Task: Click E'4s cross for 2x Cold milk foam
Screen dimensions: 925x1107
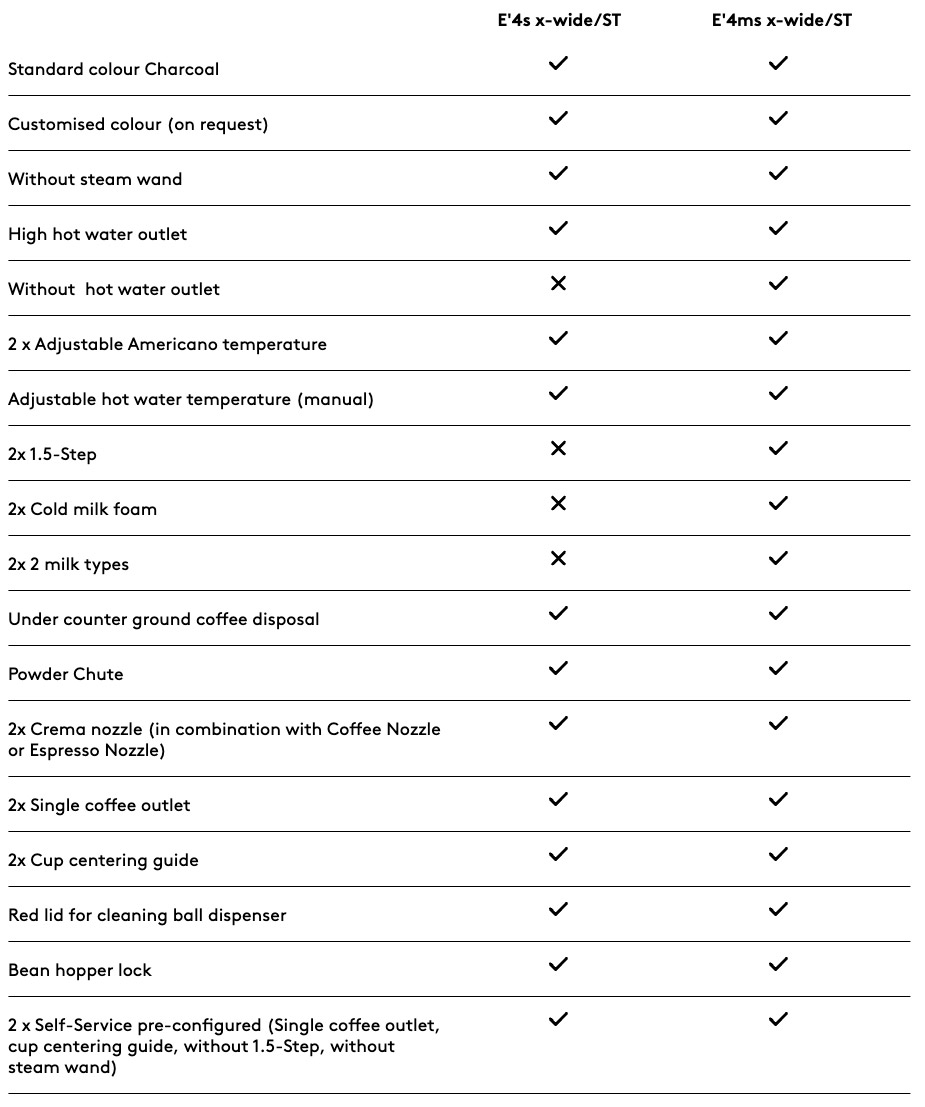Action: coord(558,504)
